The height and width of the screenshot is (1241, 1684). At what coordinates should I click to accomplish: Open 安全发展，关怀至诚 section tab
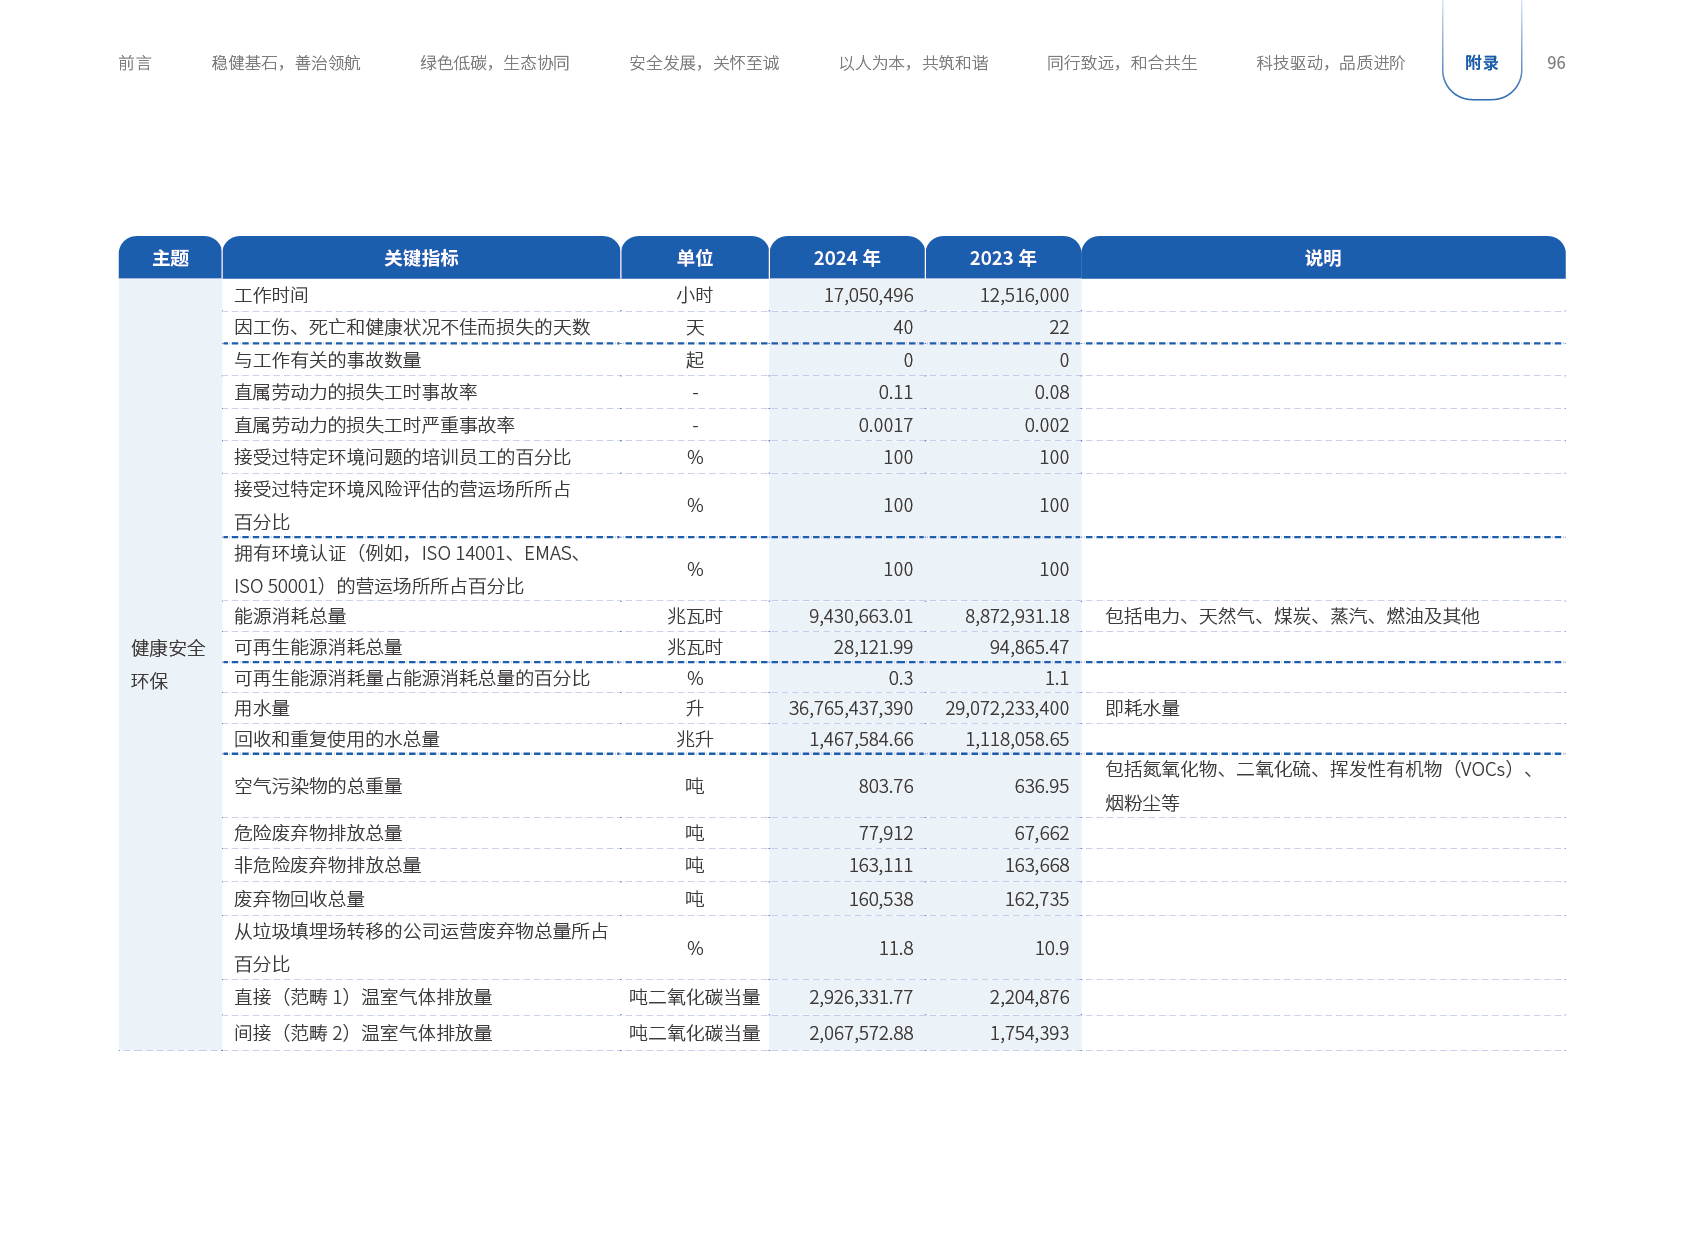pyautogui.click(x=704, y=63)
